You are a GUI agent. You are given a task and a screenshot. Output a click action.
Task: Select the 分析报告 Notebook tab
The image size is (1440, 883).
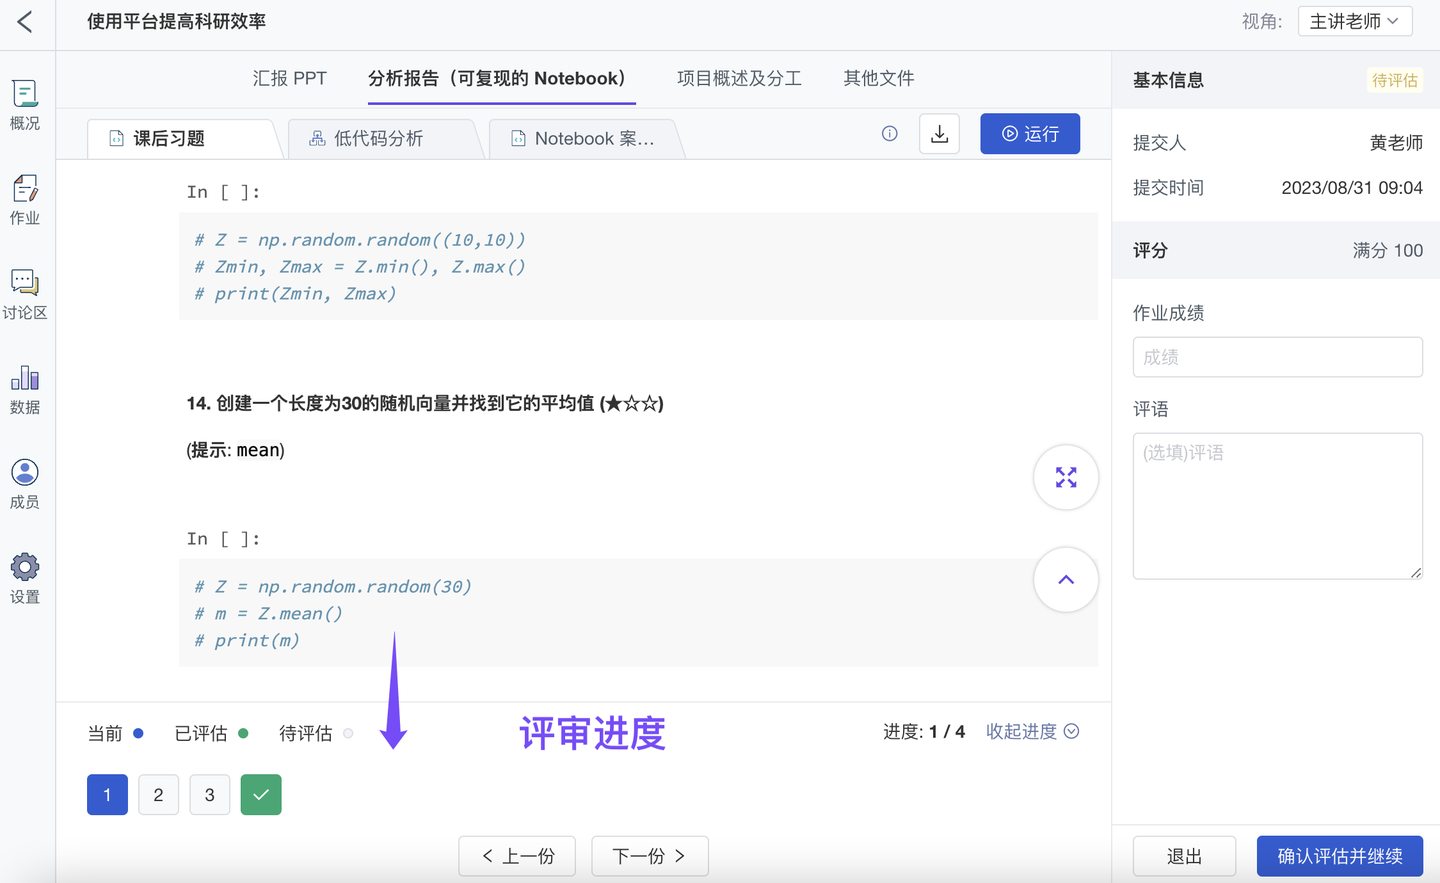(497, 78)
